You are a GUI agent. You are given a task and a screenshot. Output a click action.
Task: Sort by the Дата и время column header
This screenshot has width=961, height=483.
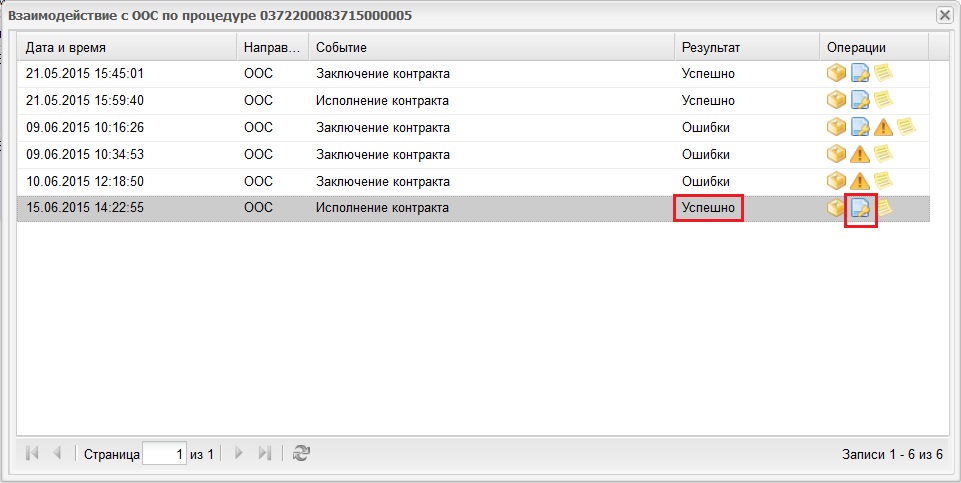[x=127, y=47]
